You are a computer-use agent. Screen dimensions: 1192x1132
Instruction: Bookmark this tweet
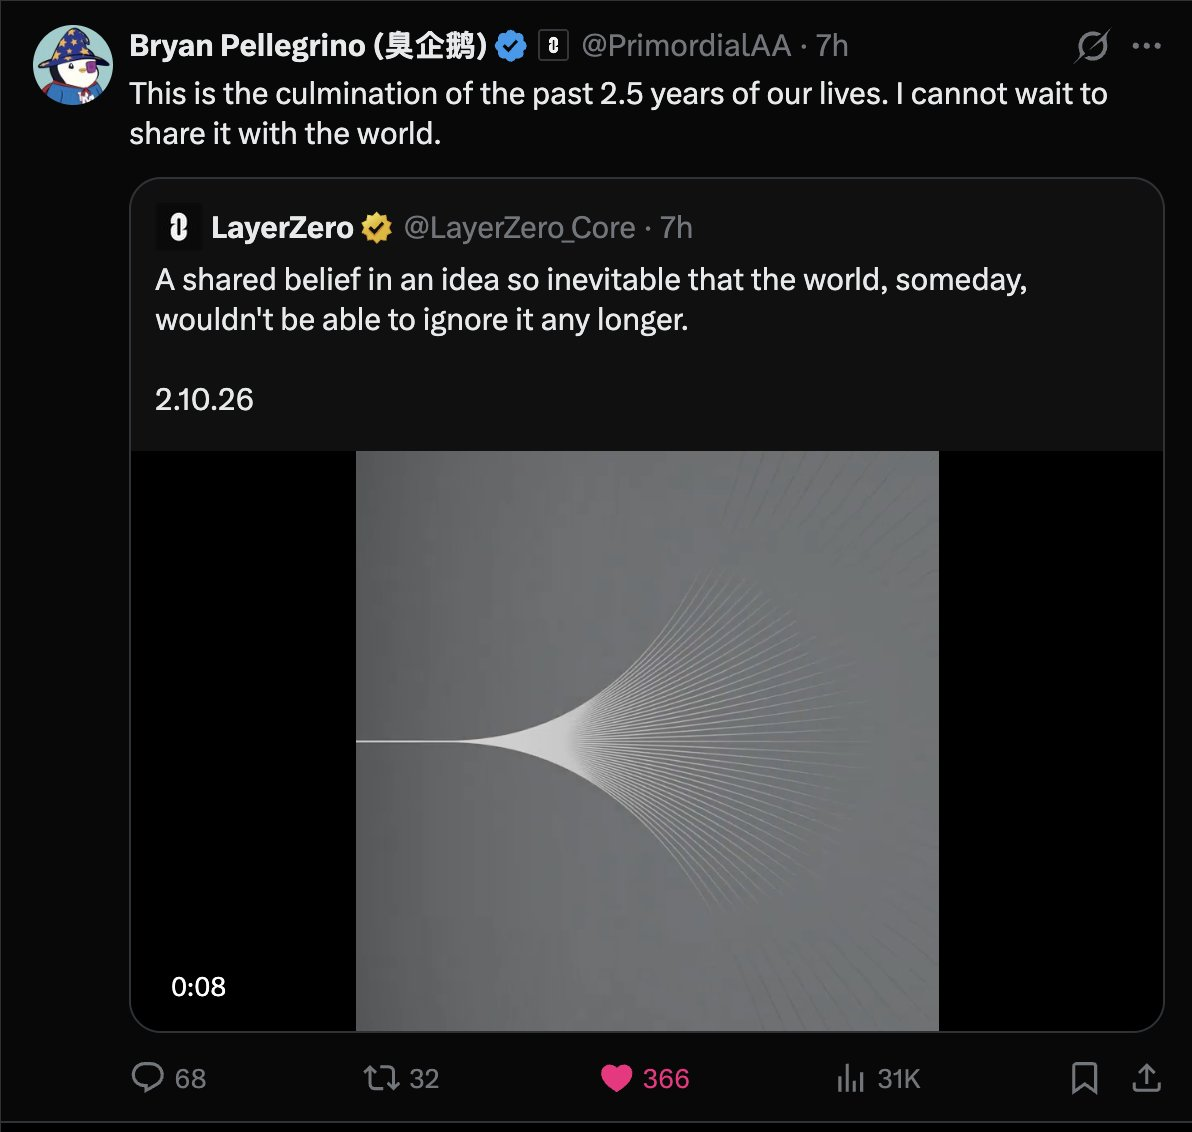coord(1085,1078)
